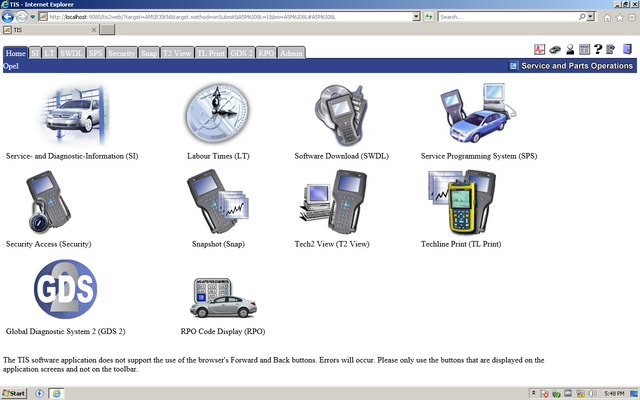Screen dimensions: 640x400
Task: Close the TIS browser tab
Action: click(94, 30)
